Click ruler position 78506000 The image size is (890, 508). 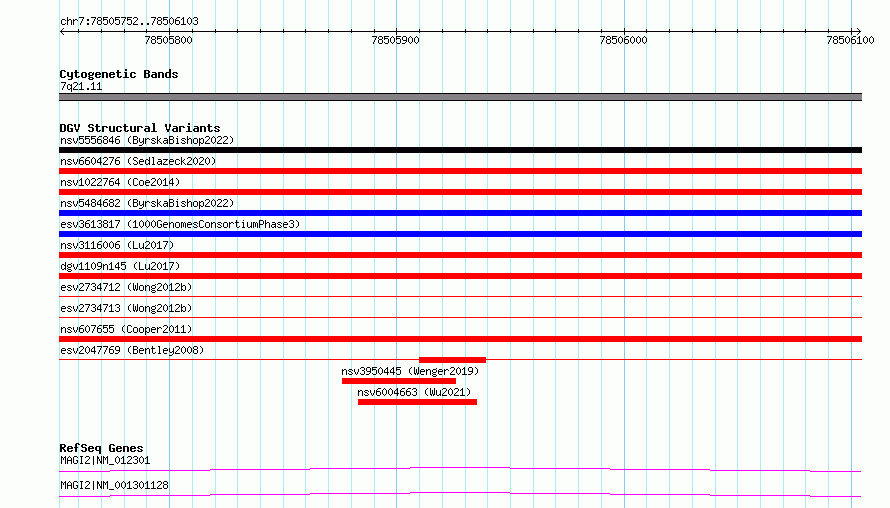(623, 40)
